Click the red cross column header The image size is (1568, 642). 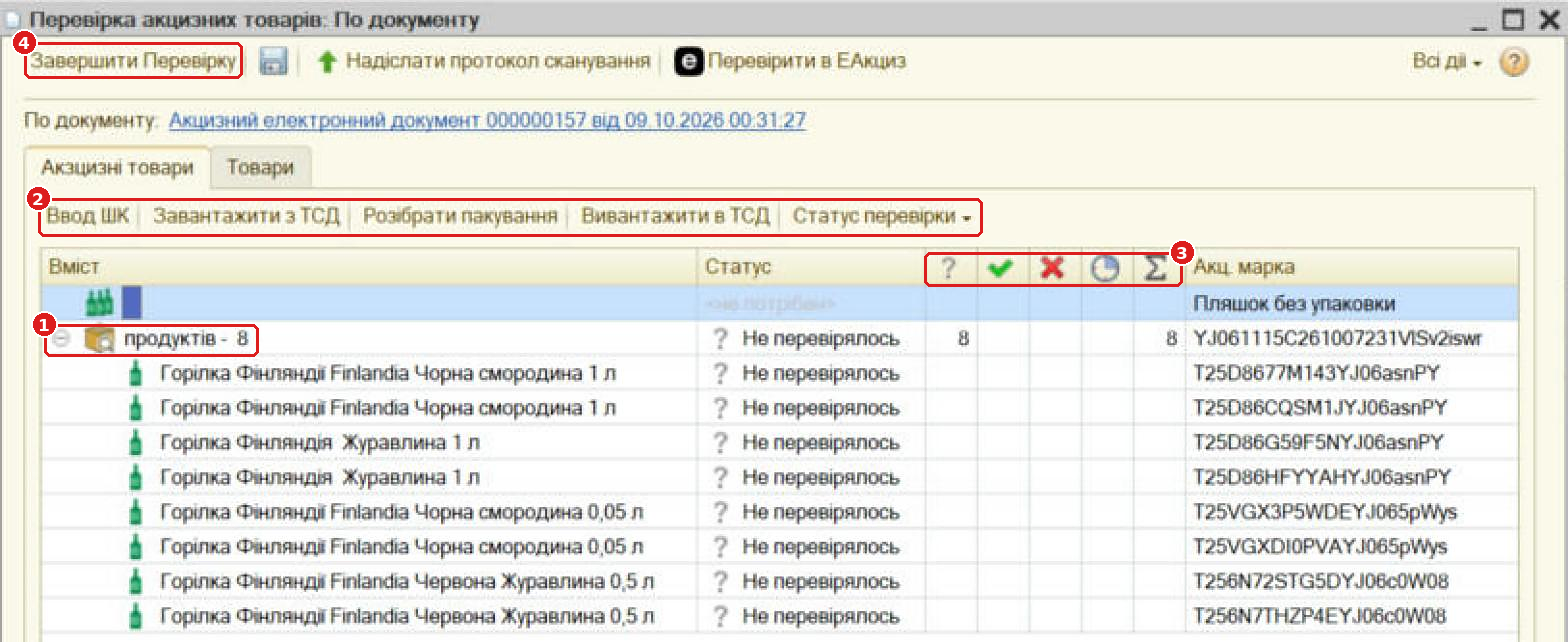point(1052,268)
